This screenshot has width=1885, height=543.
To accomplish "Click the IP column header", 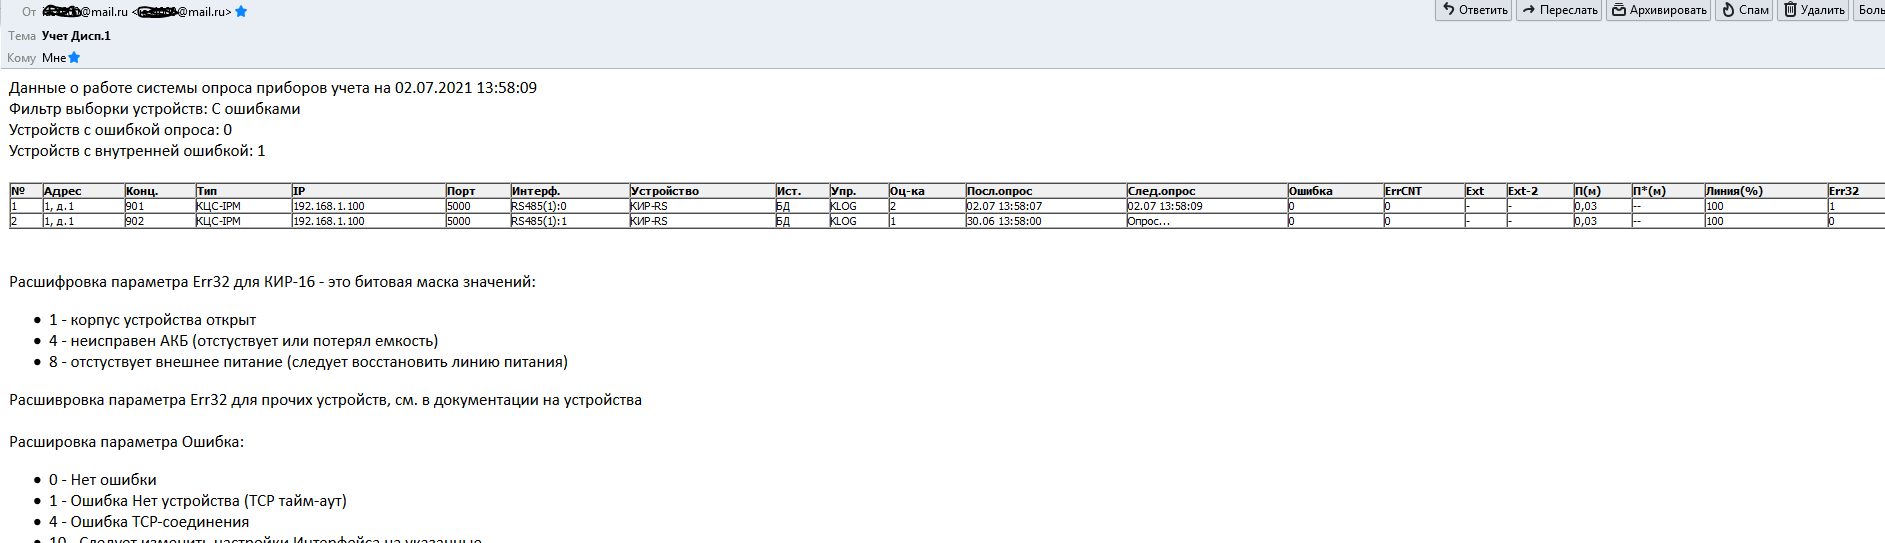I will click(x=299, y=191).
